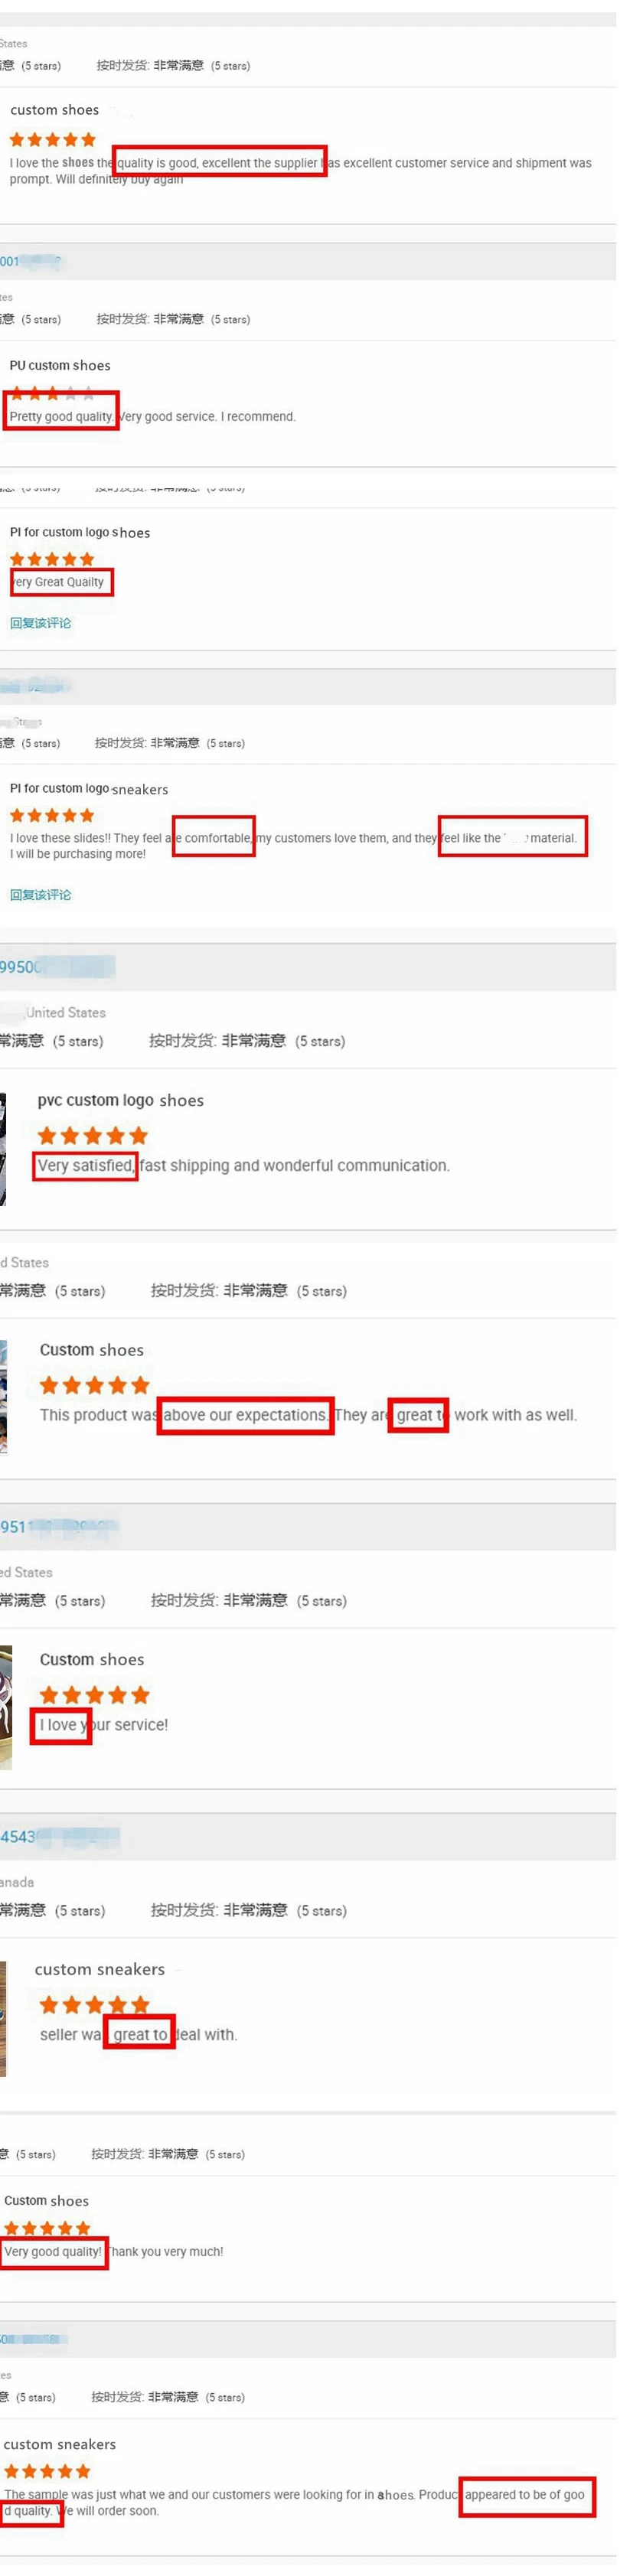630x2576 pixels.
Task: Open the reply link under the slides review
Action: 40,895
